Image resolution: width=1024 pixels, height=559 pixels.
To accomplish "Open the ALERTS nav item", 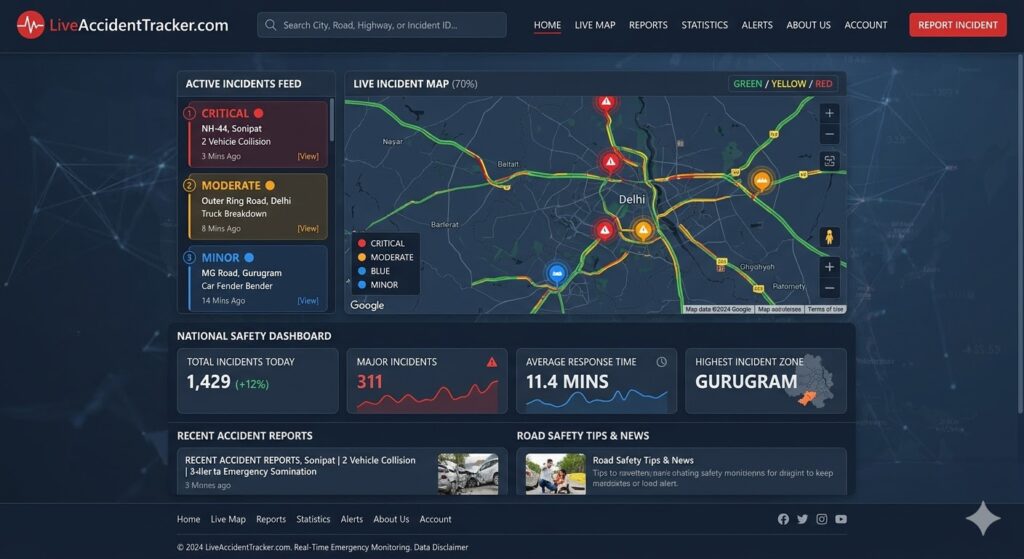I will click(x=757, y=25).
